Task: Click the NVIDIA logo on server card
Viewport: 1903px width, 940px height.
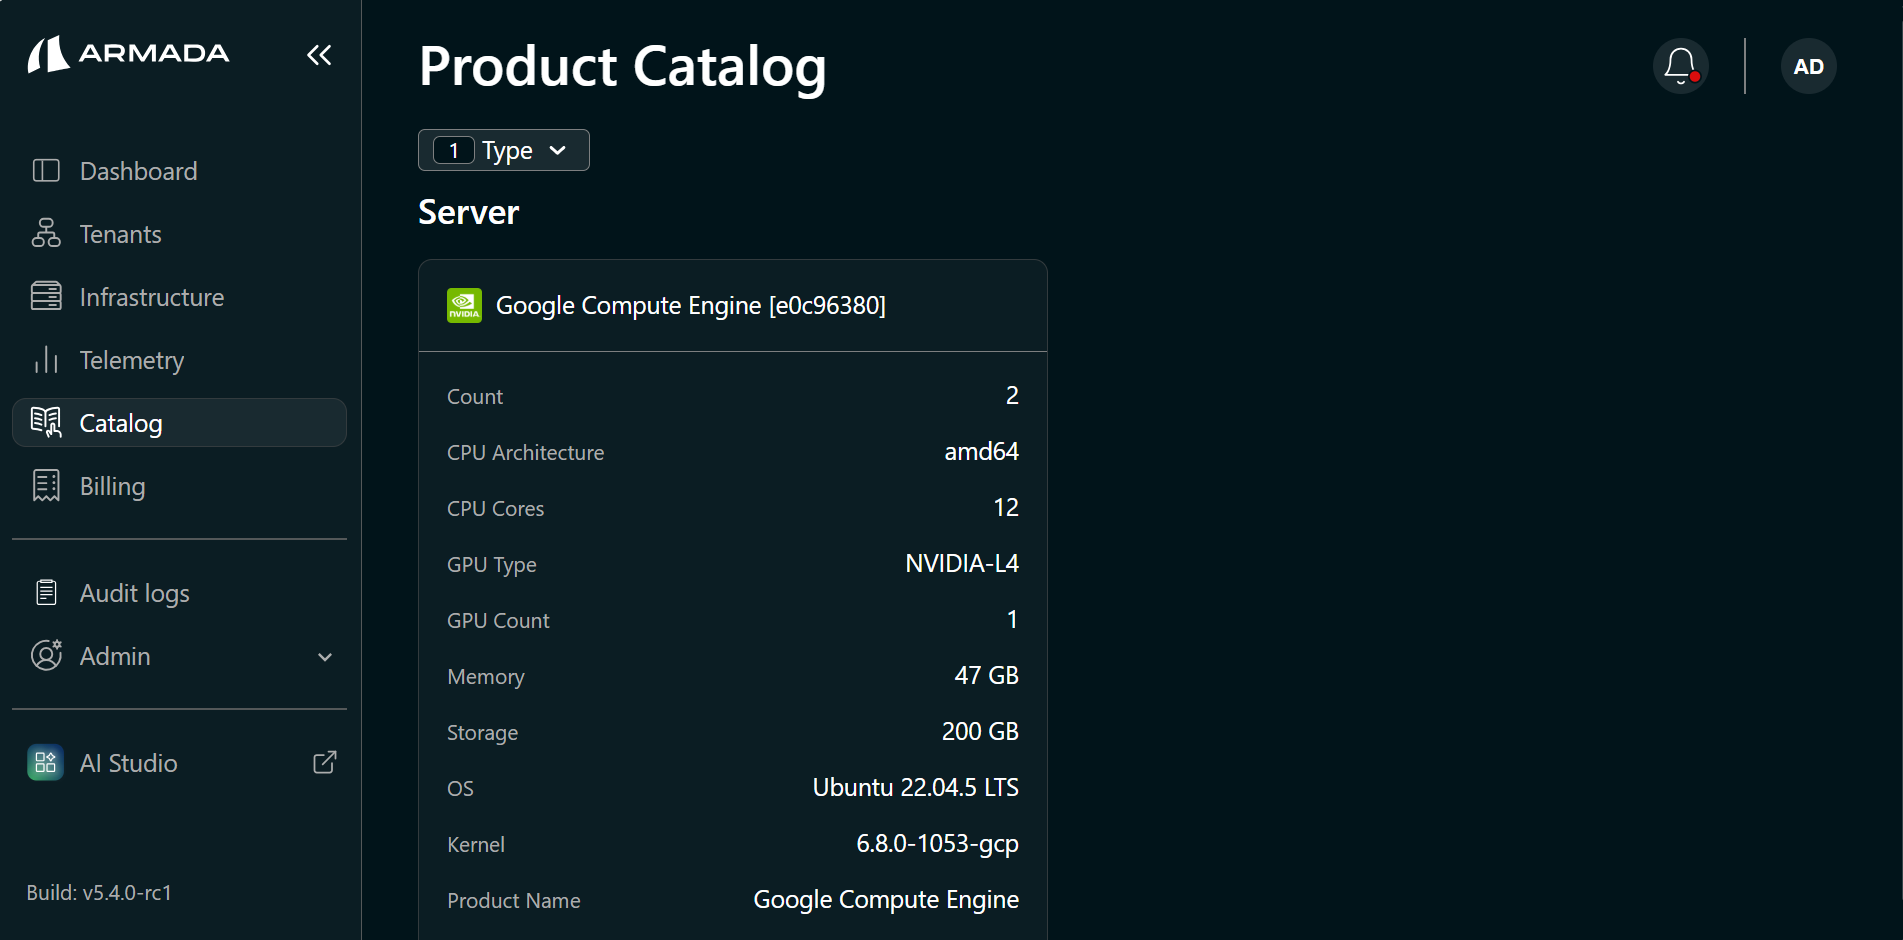Action: pos(464,305)
